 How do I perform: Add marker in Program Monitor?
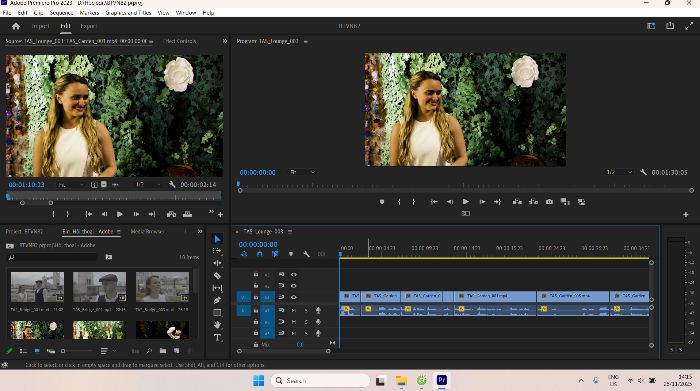click(382, 202)
